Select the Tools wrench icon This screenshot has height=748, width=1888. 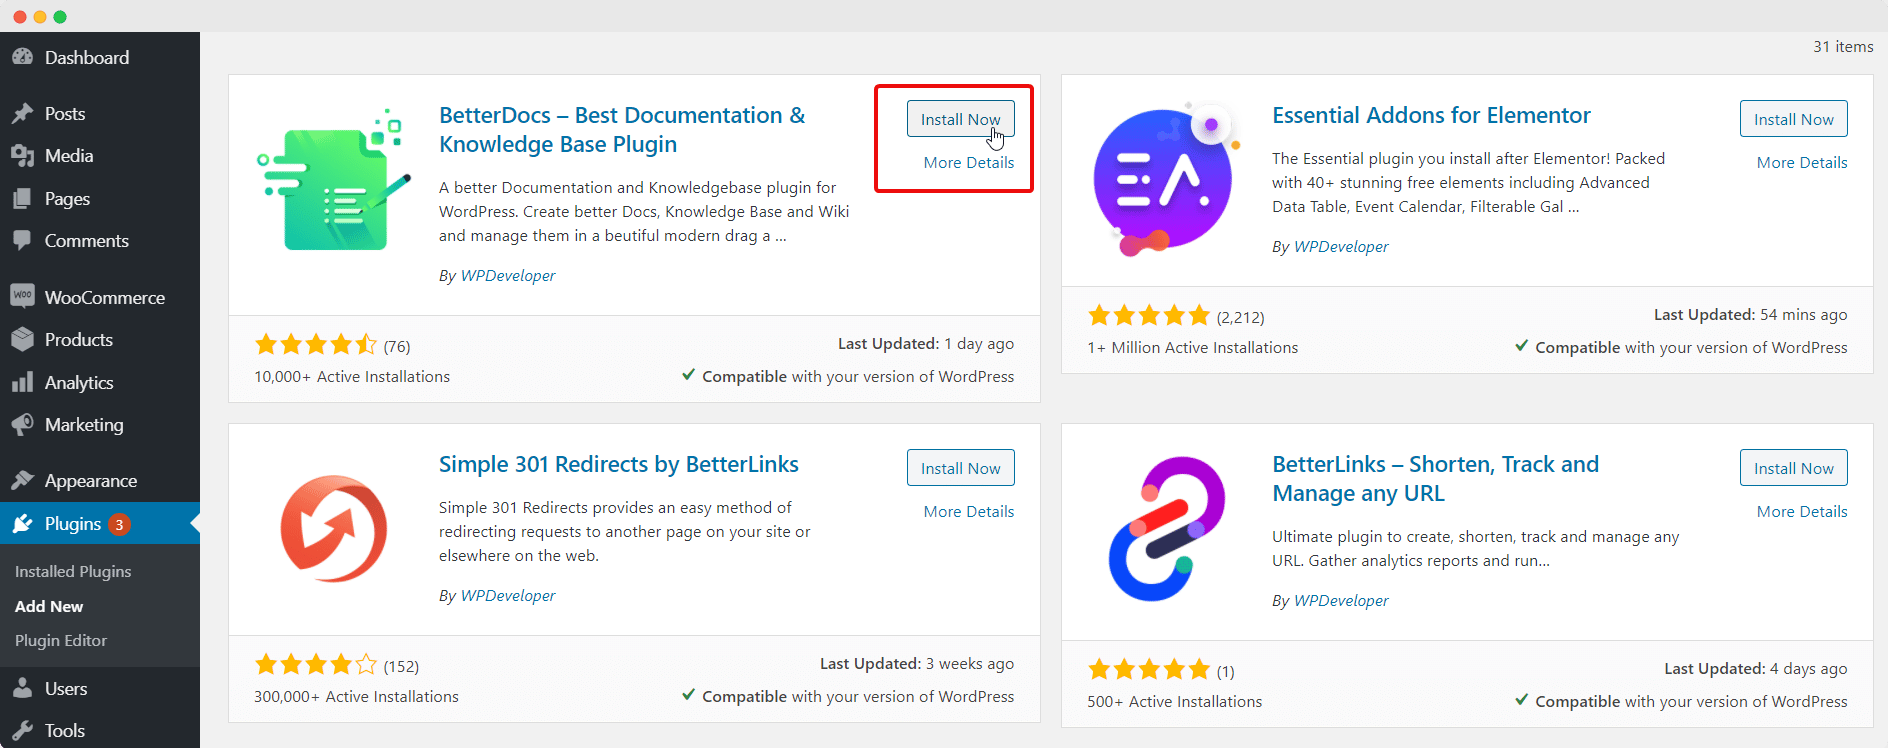click(22, 730)
